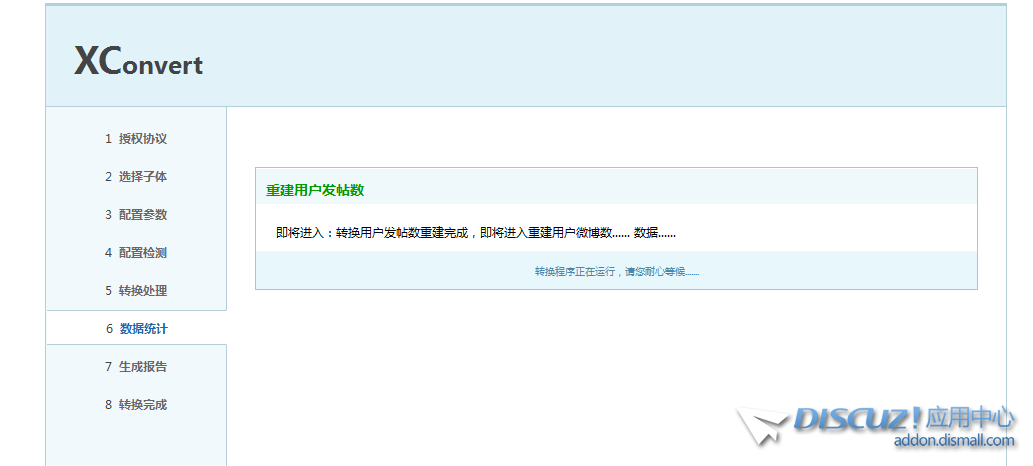The image size is (1033, 466).
Task: Select step 5 转换处理
Action: (x=136, y=291)
